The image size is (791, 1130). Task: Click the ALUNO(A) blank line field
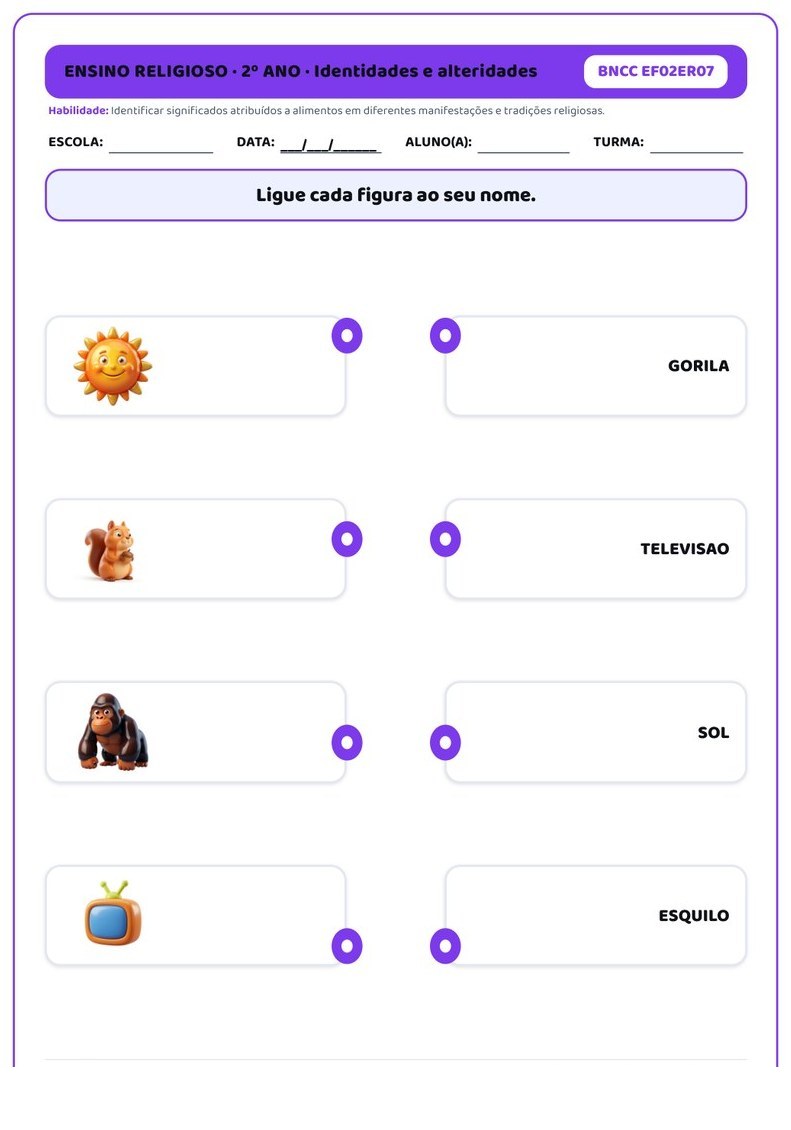[x=524, y=144]
